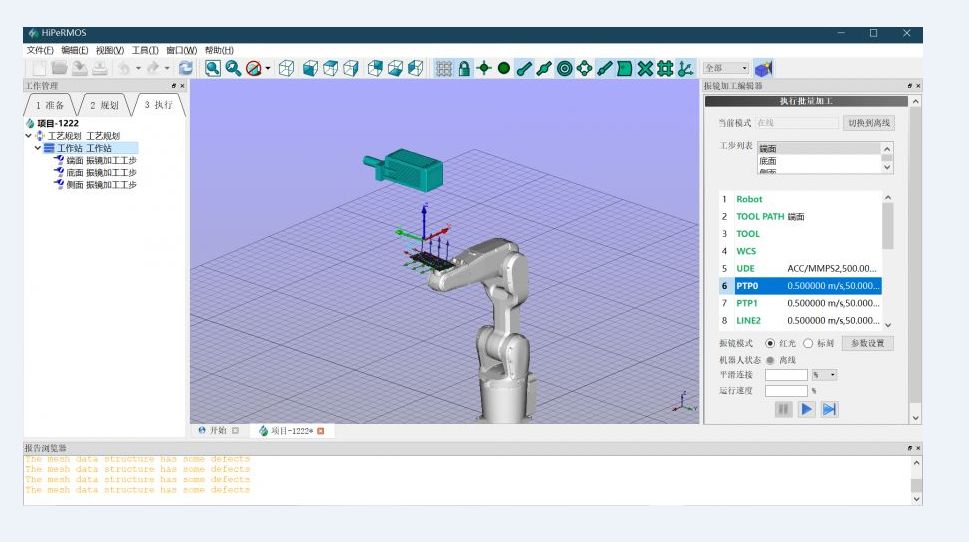Open the 工具(T) menu
The image size is (969, 542).
click(145, 50)
